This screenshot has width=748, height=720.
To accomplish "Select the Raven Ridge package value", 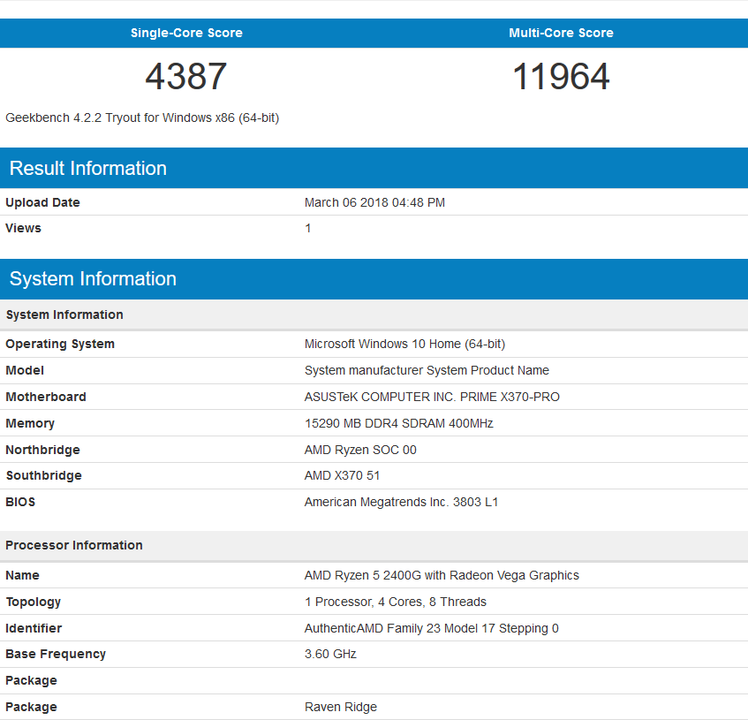I will [341, 707].
